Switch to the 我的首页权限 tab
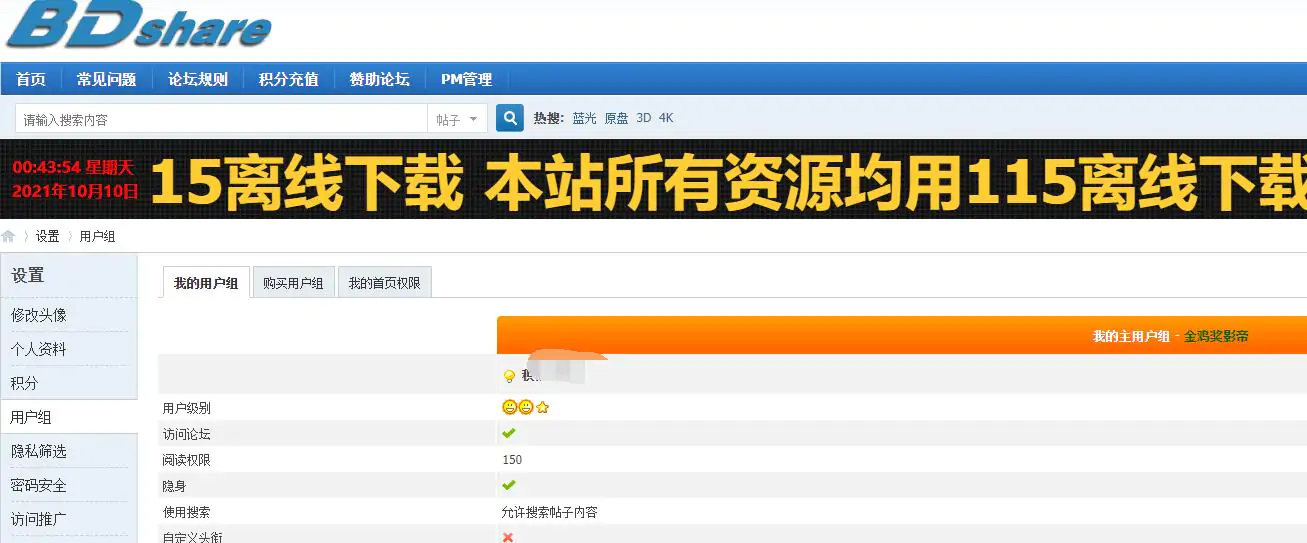 [x=385, y=283]
